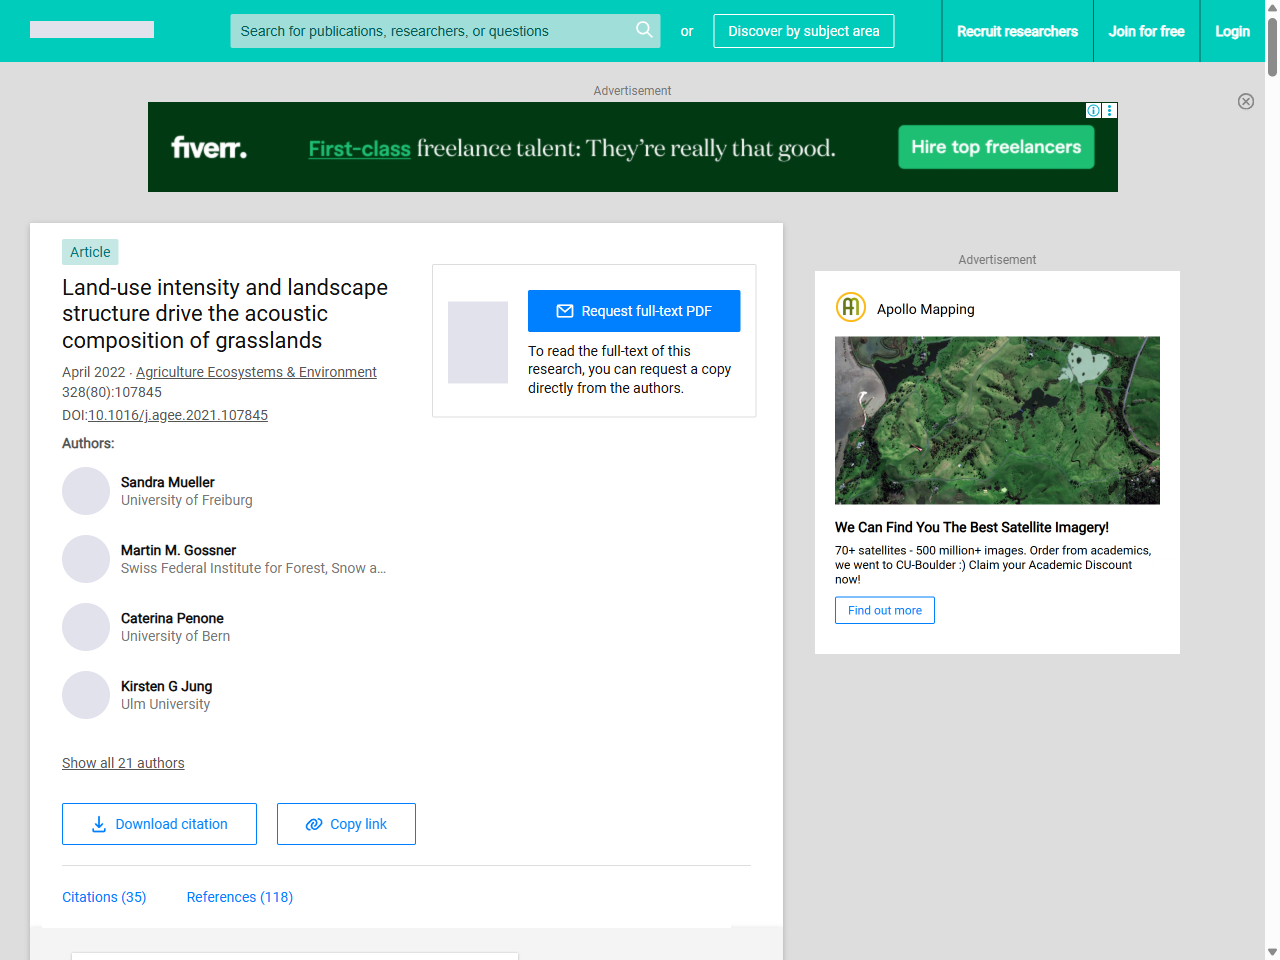Follow the DOI link 10.1016/j.agee.2021.107845
This screenshot has height=960, width=1280.
point(178,415)
